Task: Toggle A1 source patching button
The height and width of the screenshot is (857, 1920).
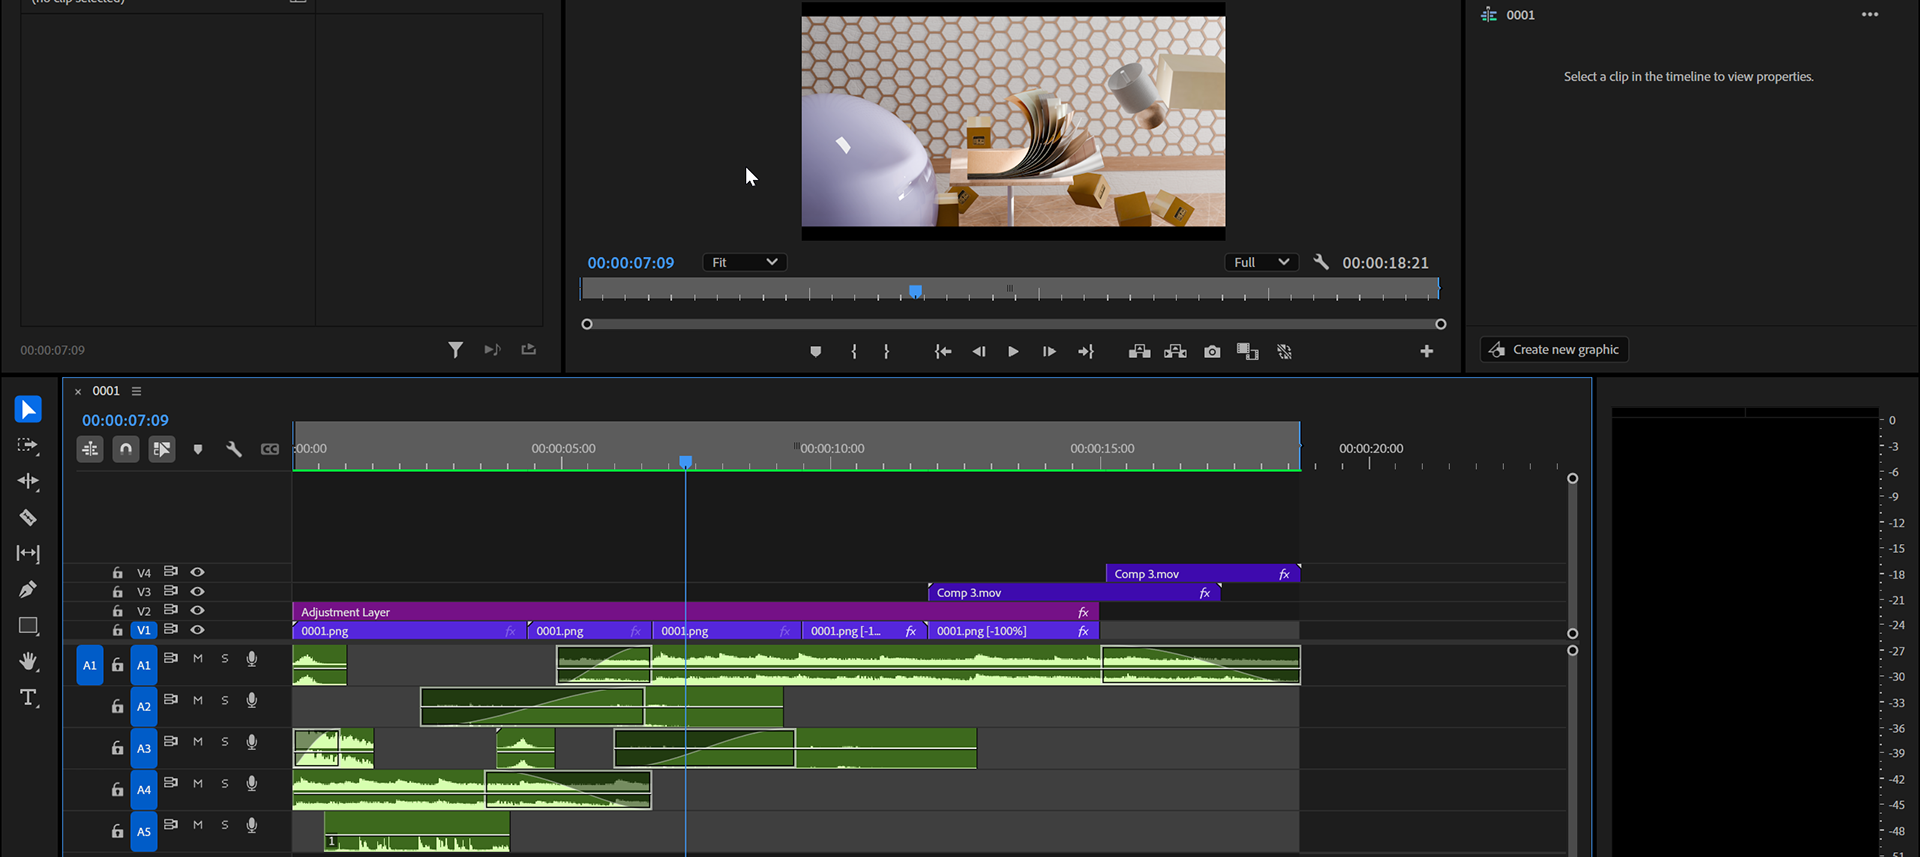Action: tap(90, 665)
